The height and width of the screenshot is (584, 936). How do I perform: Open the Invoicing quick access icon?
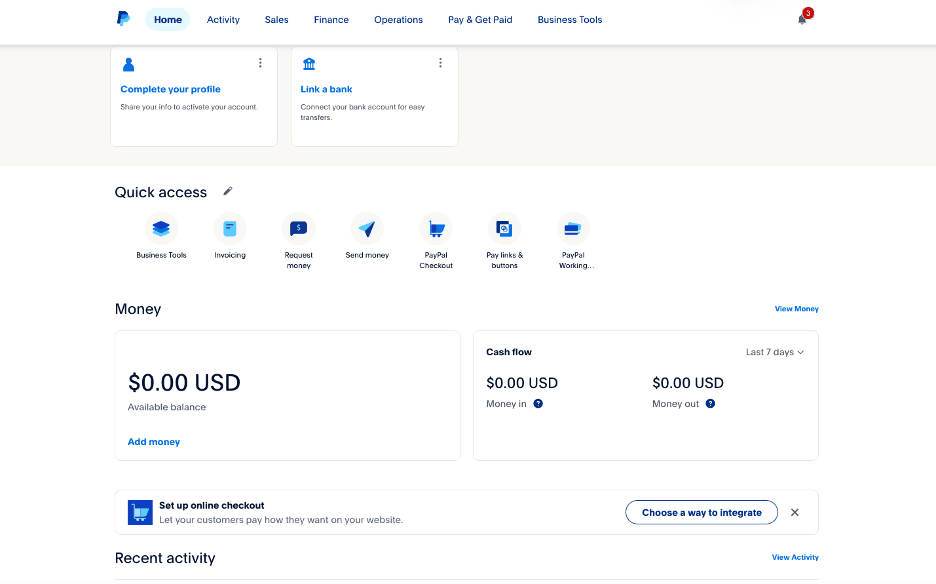pos(229,228)
